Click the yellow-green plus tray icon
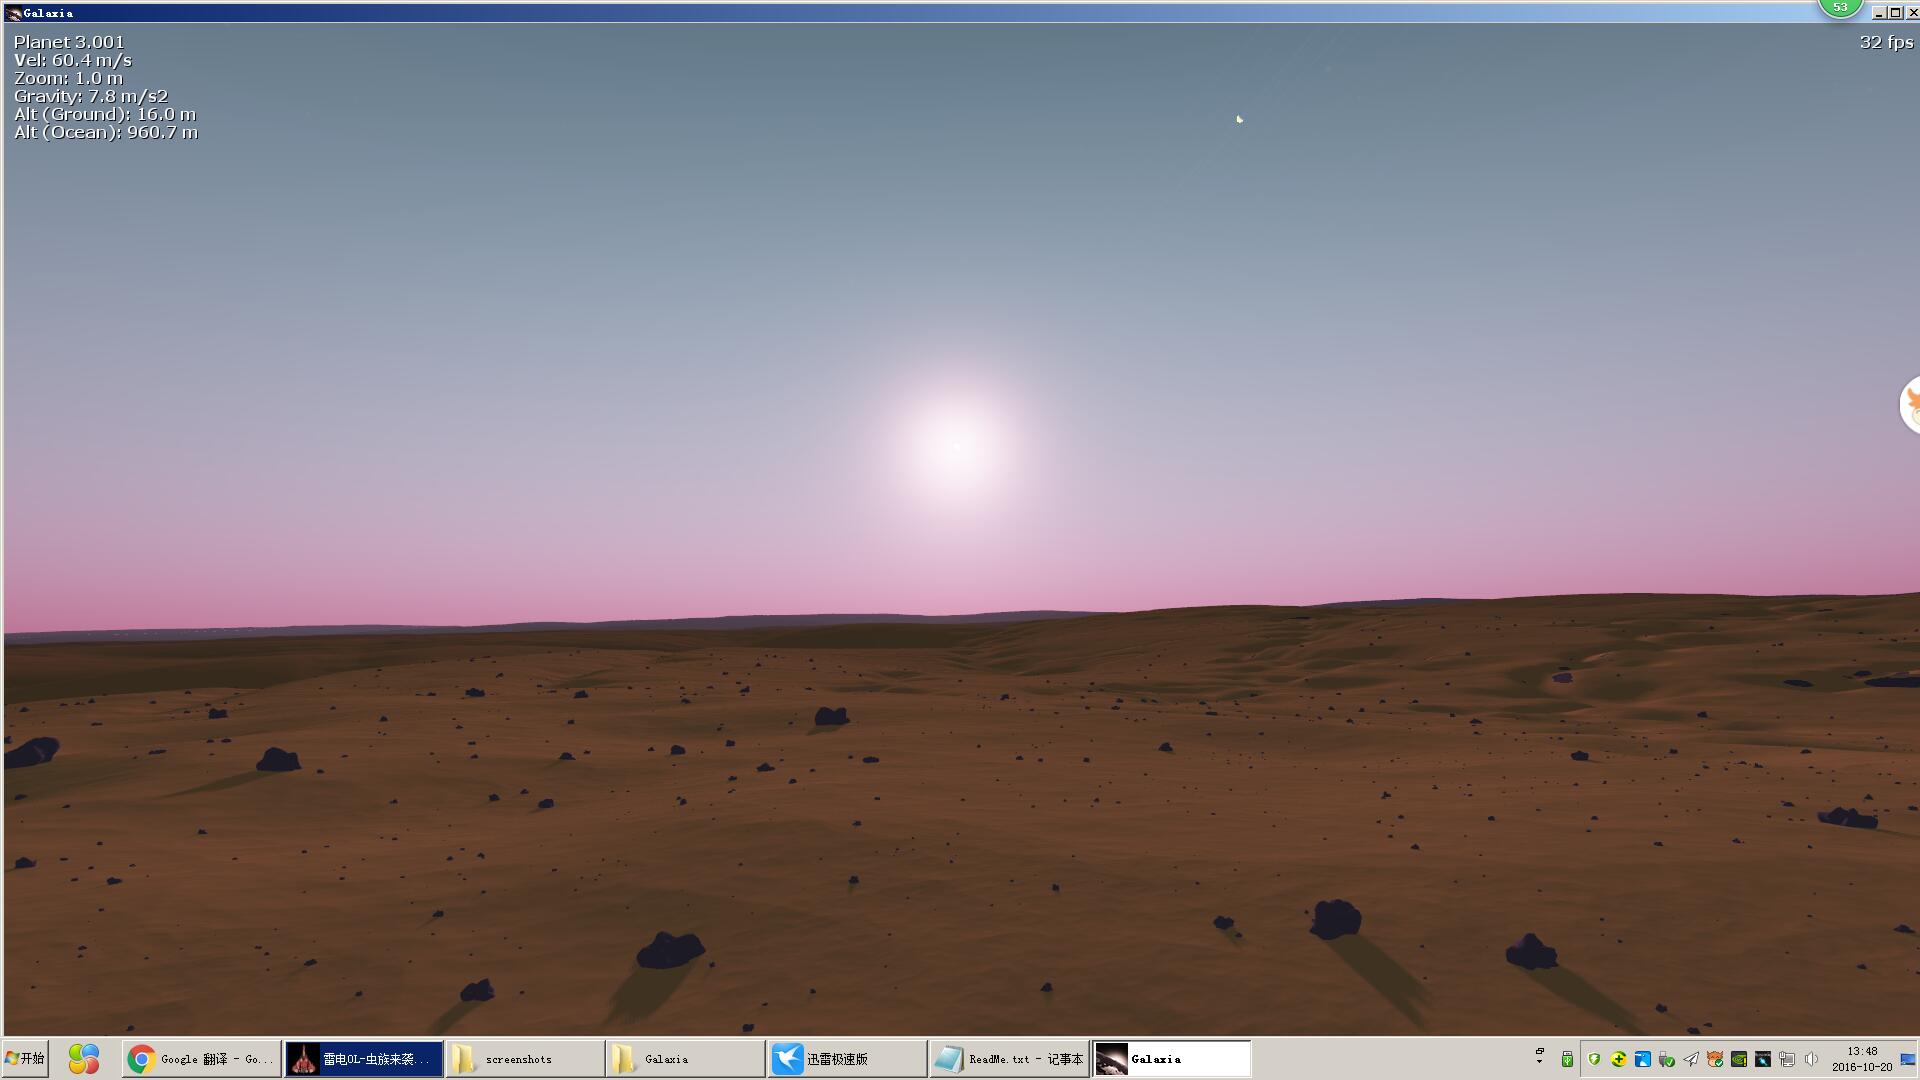Viewport: 1920px width, 1080px height. (x=1618, y=1059)
